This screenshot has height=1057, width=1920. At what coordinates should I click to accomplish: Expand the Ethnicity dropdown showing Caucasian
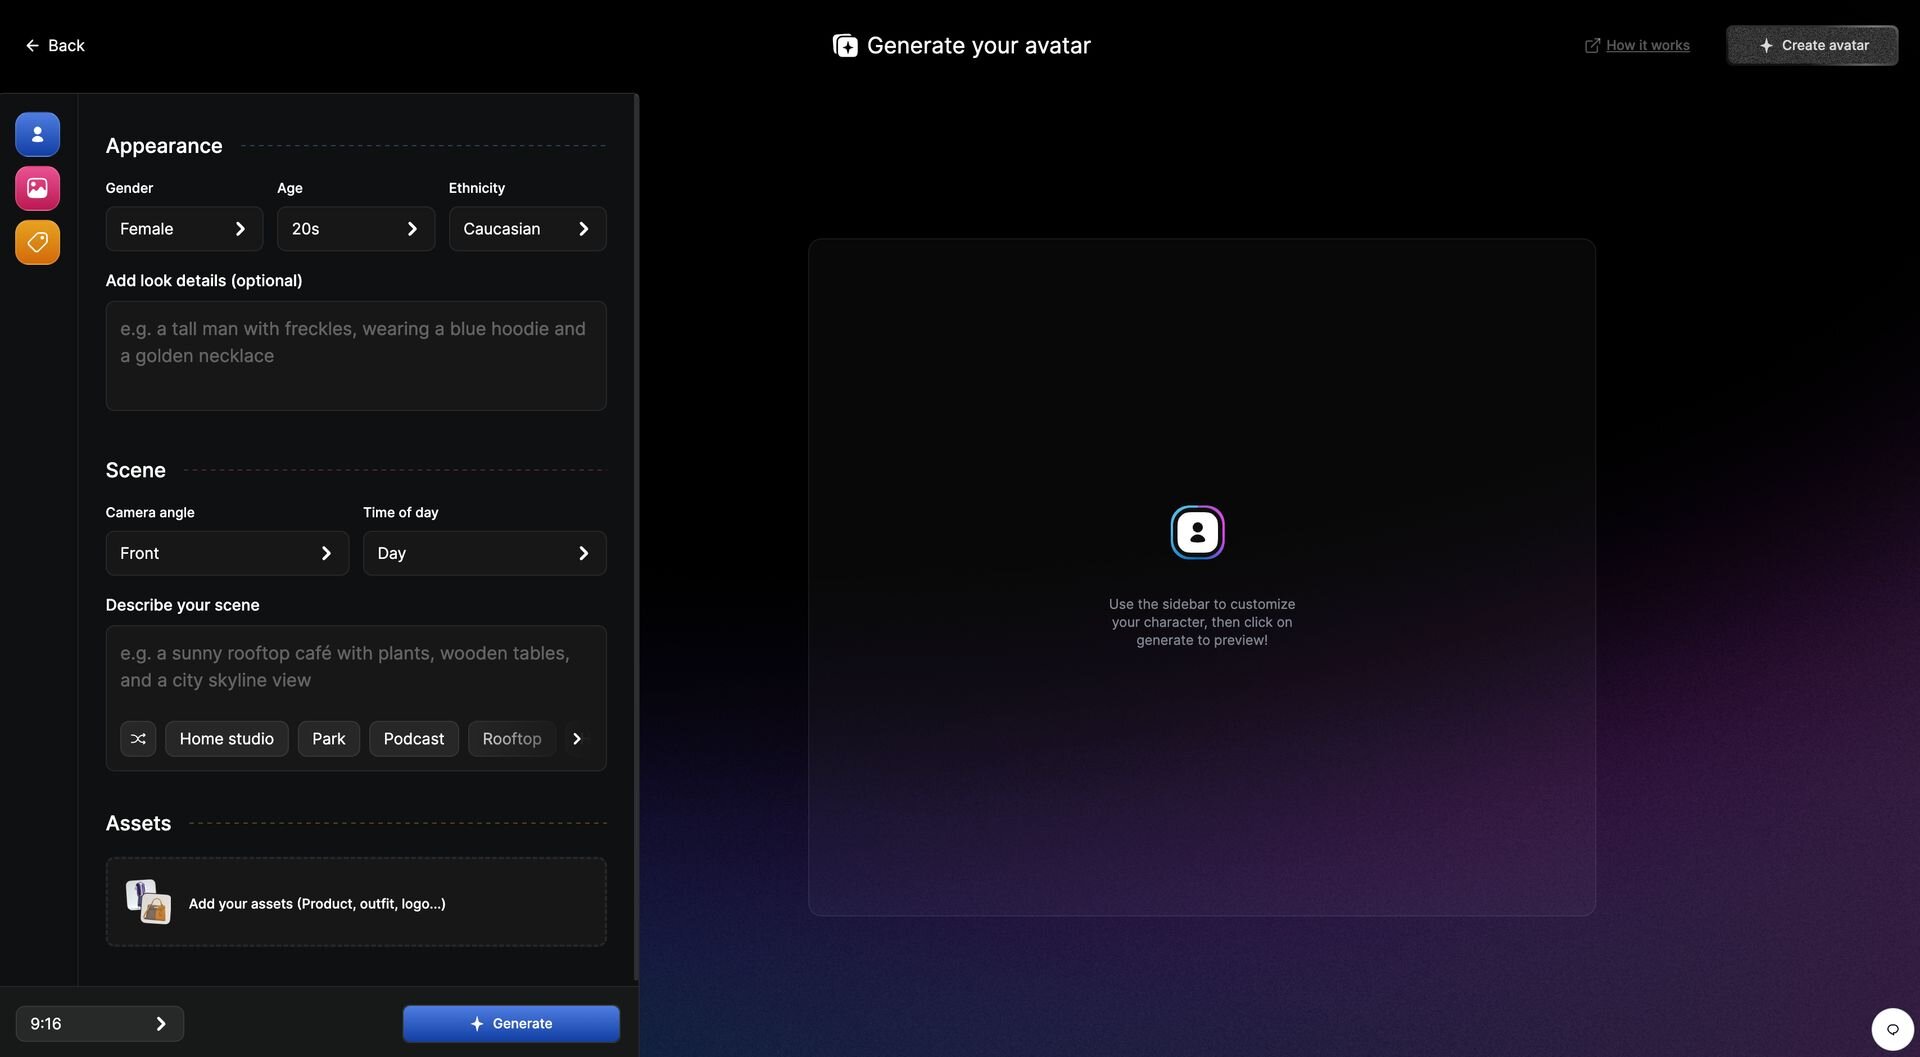pyautogui.click(x=527, y=229)
